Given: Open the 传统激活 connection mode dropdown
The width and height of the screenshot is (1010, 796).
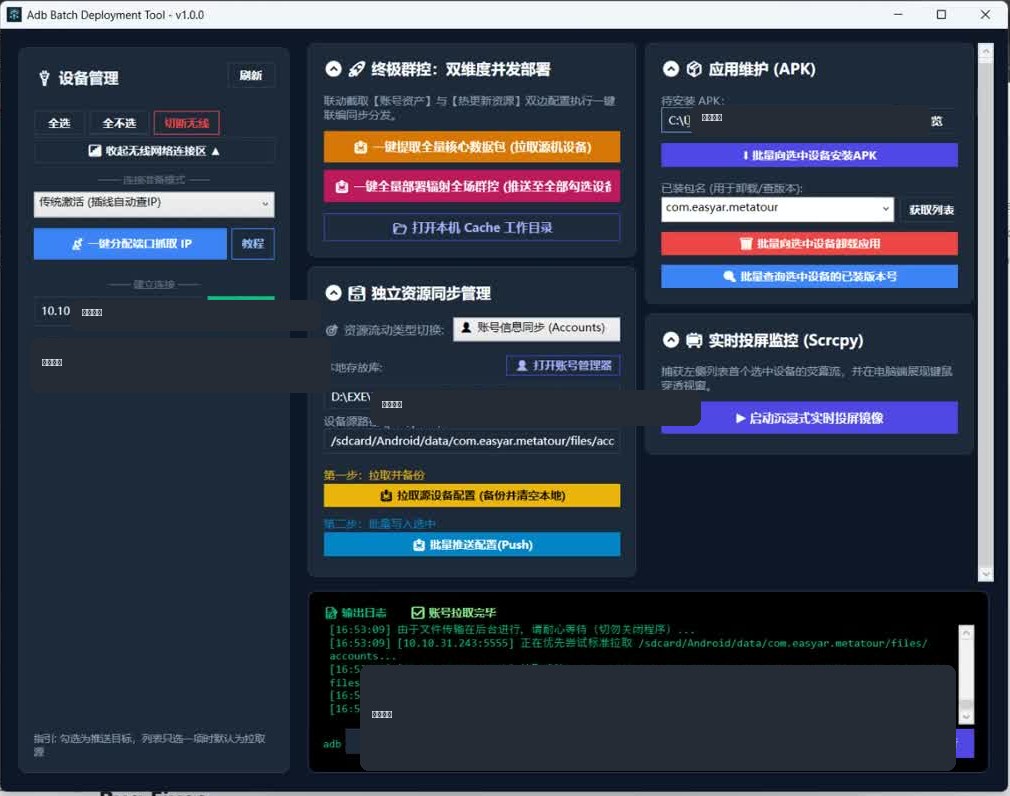Looking at the screenshot, I should tap(154, 204).
